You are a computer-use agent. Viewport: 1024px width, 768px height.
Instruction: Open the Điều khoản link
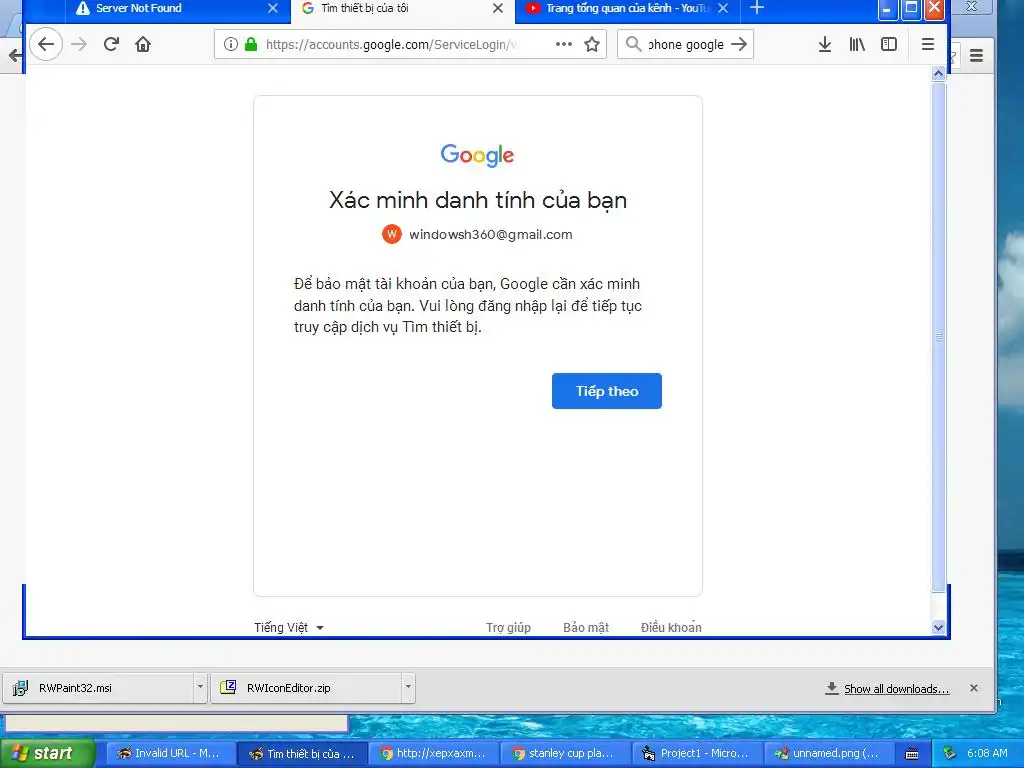coord(671,627)
